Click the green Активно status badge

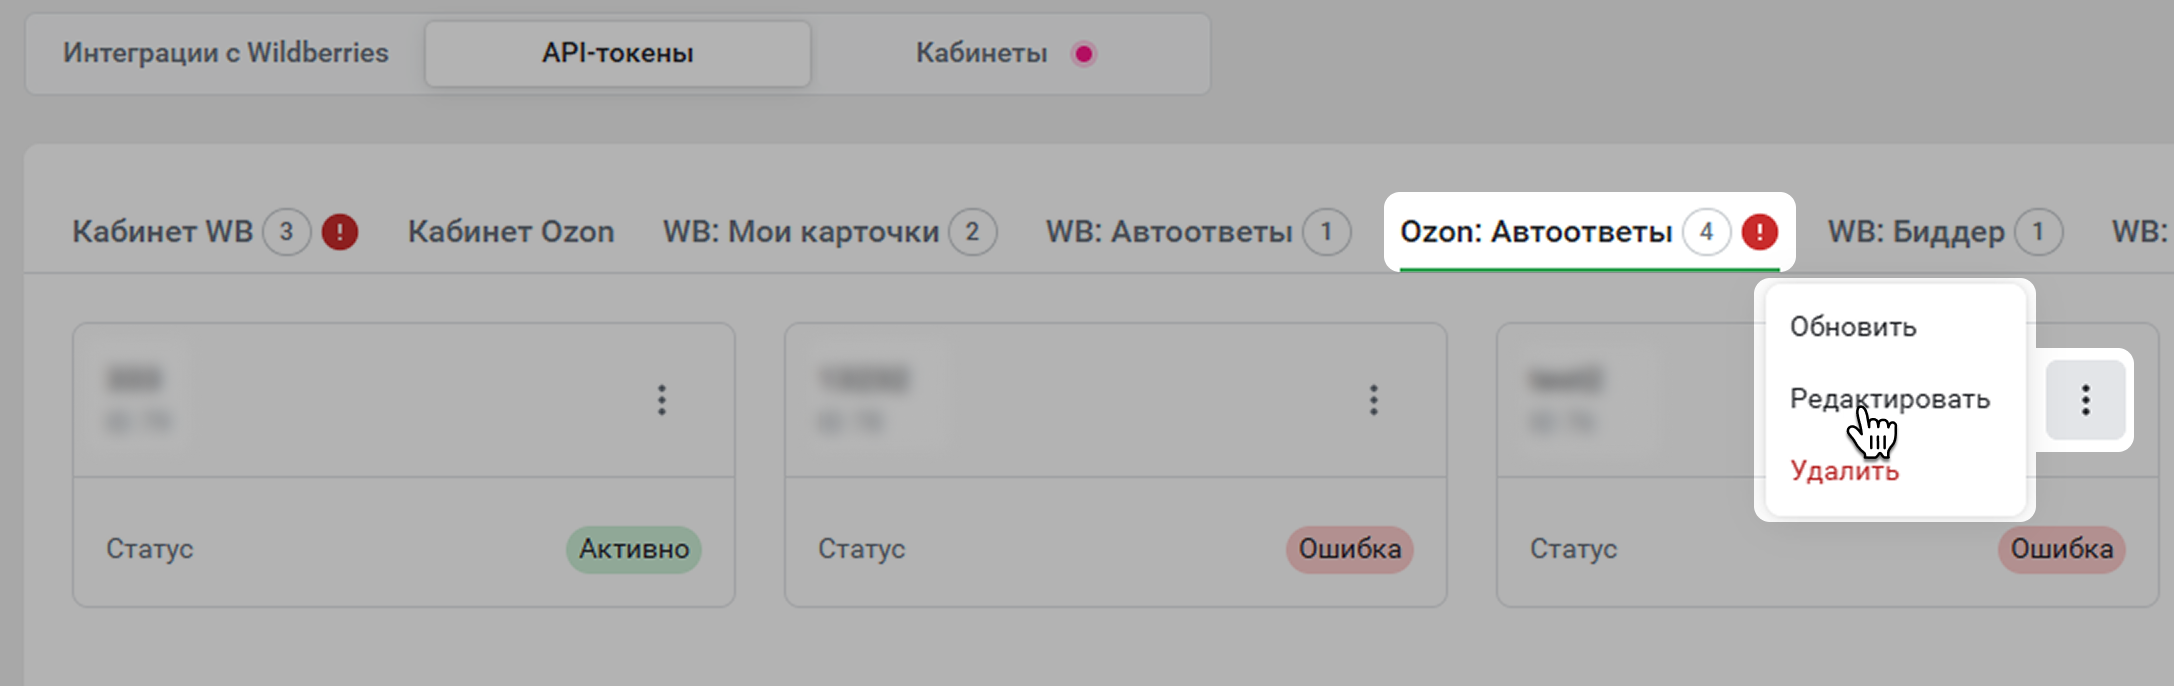click(x=634, y=549)
